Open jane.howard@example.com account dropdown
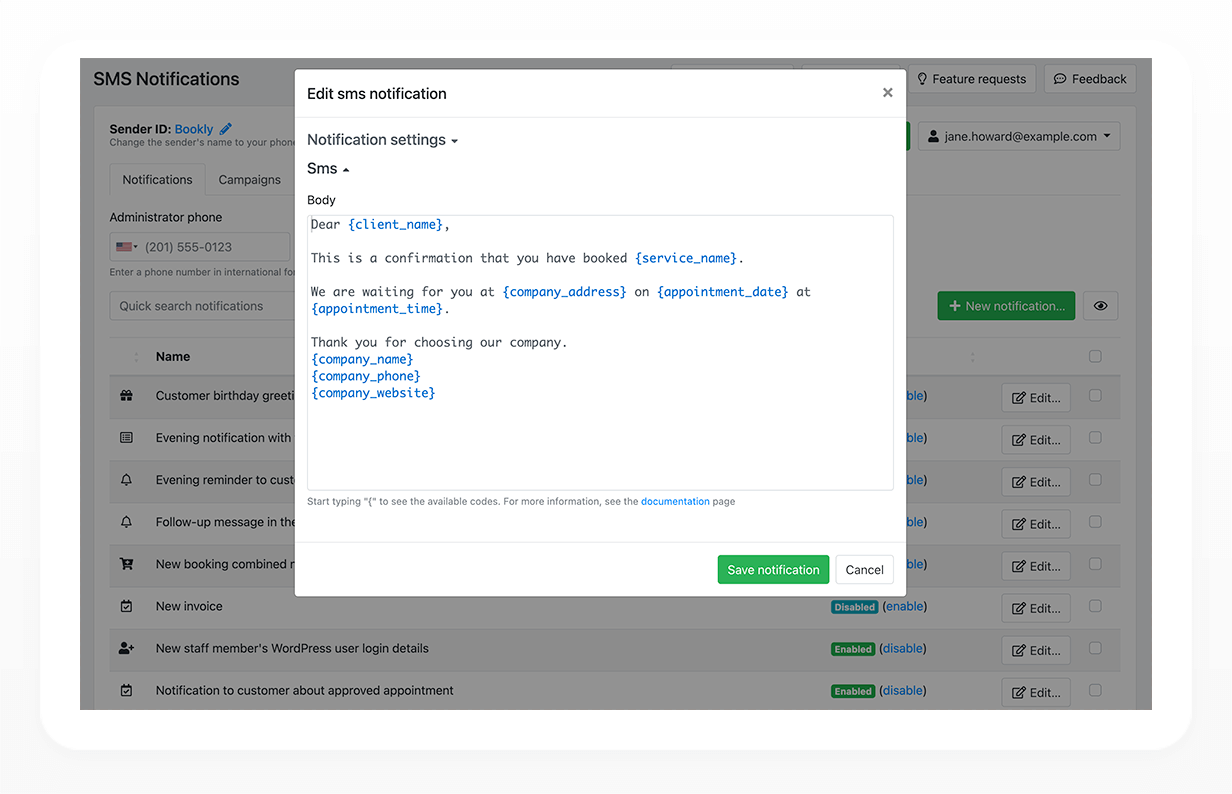1232x794 pixels. tap(1019, 137)
